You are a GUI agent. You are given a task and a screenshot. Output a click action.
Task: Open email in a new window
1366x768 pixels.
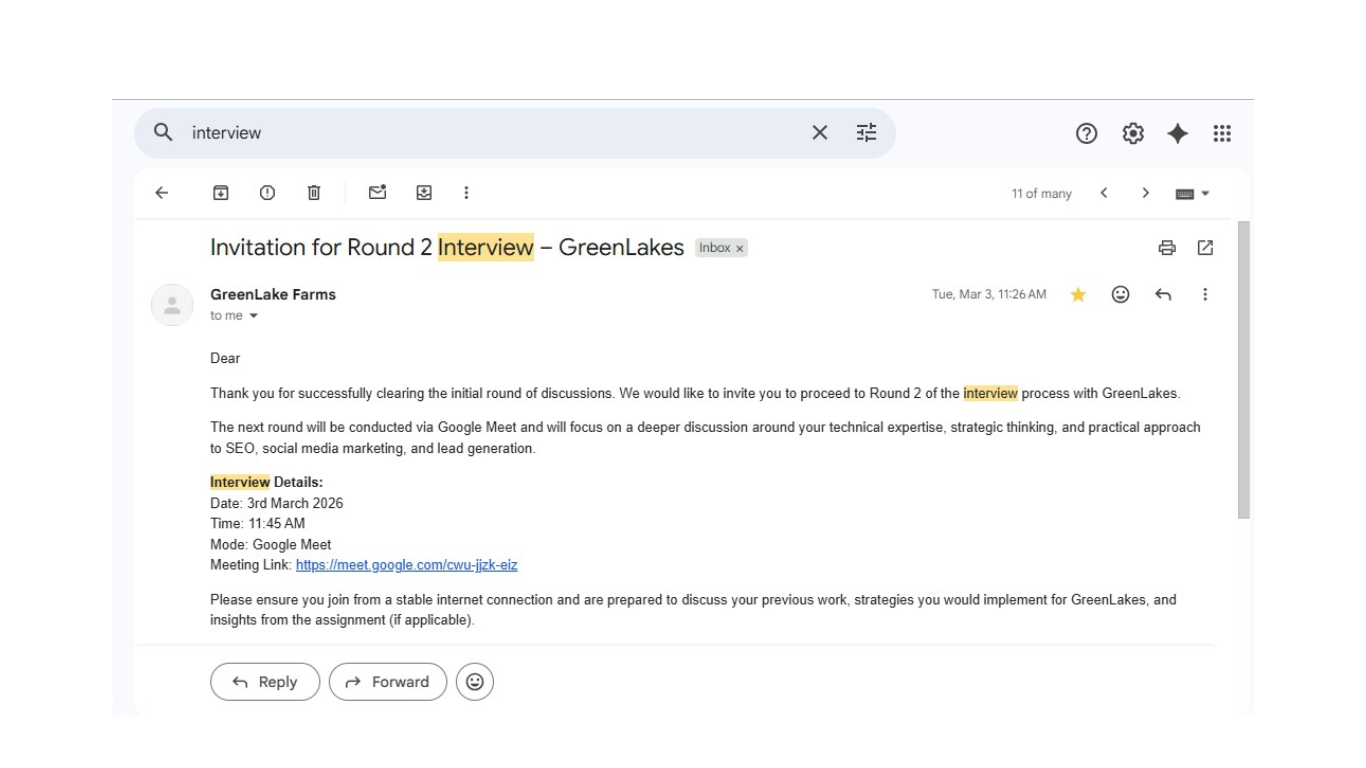coord(1205,248)
